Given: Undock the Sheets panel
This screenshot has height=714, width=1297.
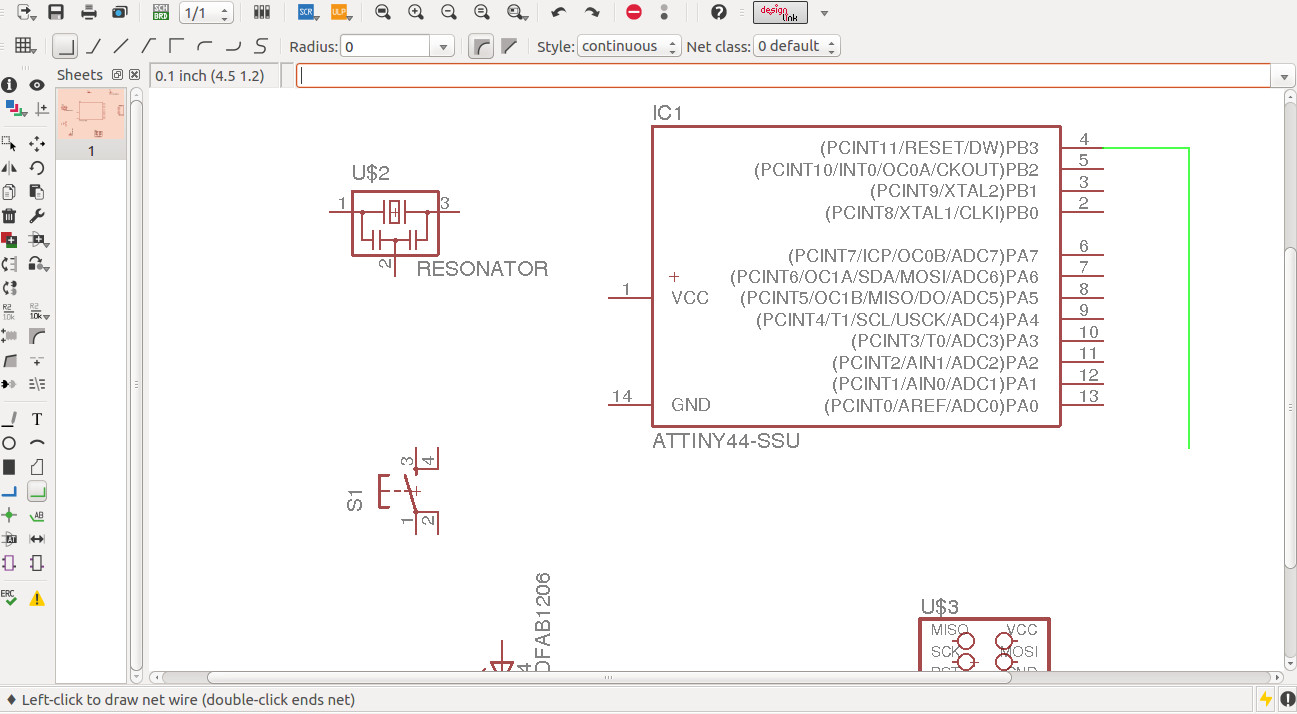Looking at the screenshot, I should (118, 75).
